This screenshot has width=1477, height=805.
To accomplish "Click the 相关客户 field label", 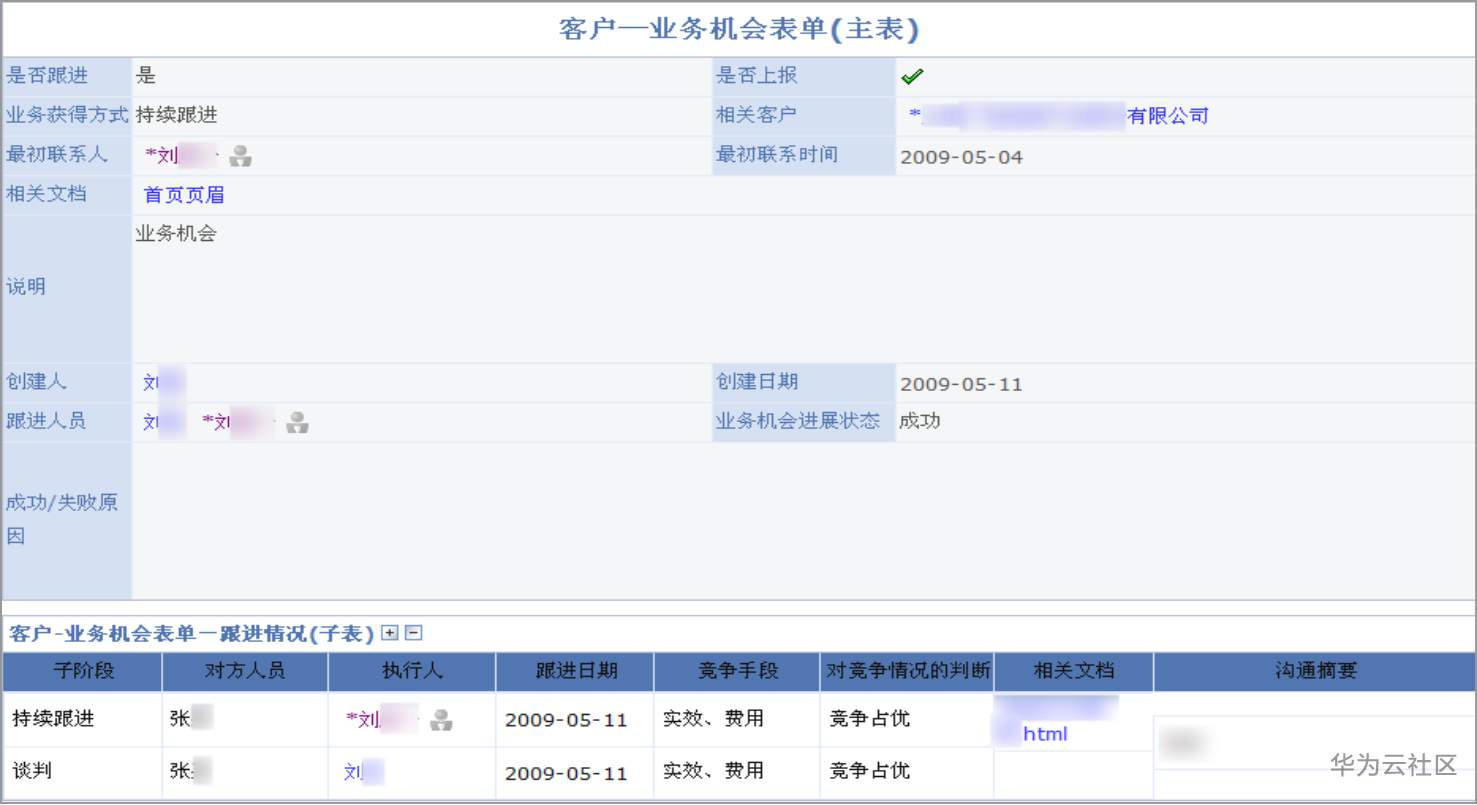I will 756,115.
